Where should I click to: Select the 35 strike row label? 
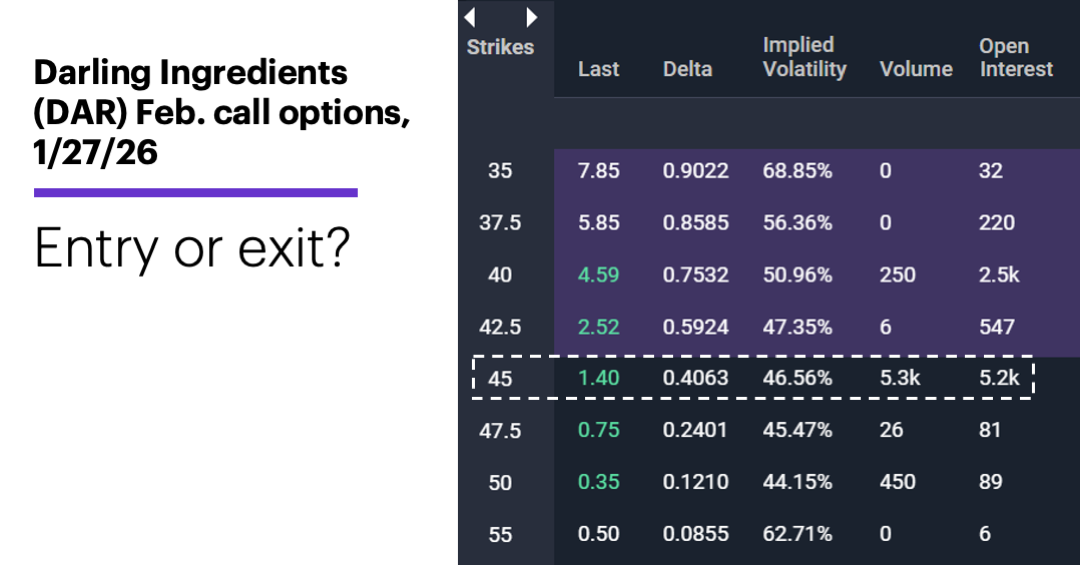tap(500, 171)
